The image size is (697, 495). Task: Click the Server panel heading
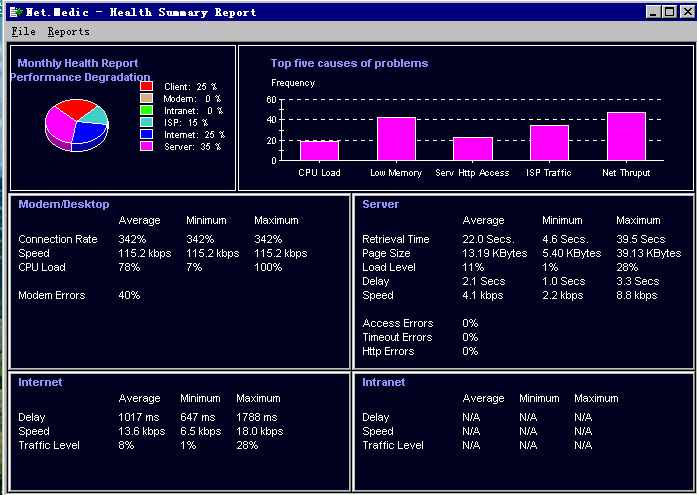tap(380, 204)
